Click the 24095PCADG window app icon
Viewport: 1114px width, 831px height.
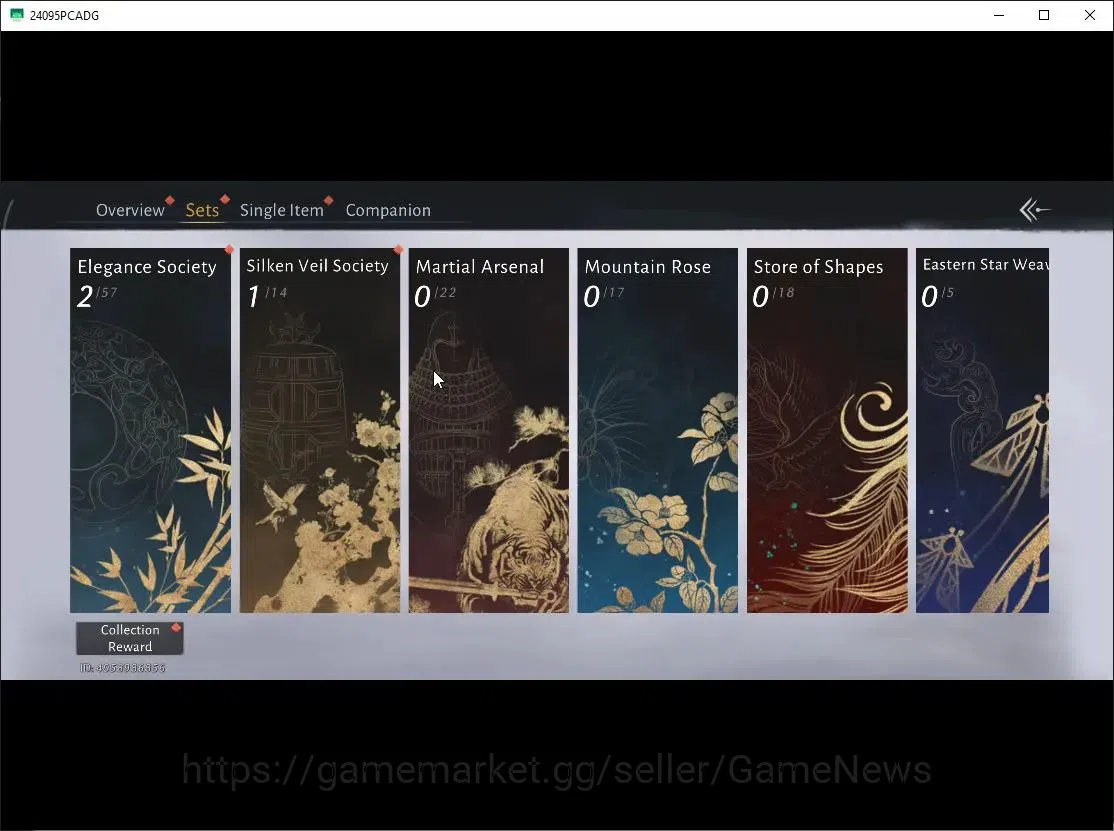(x=16, y=15)
